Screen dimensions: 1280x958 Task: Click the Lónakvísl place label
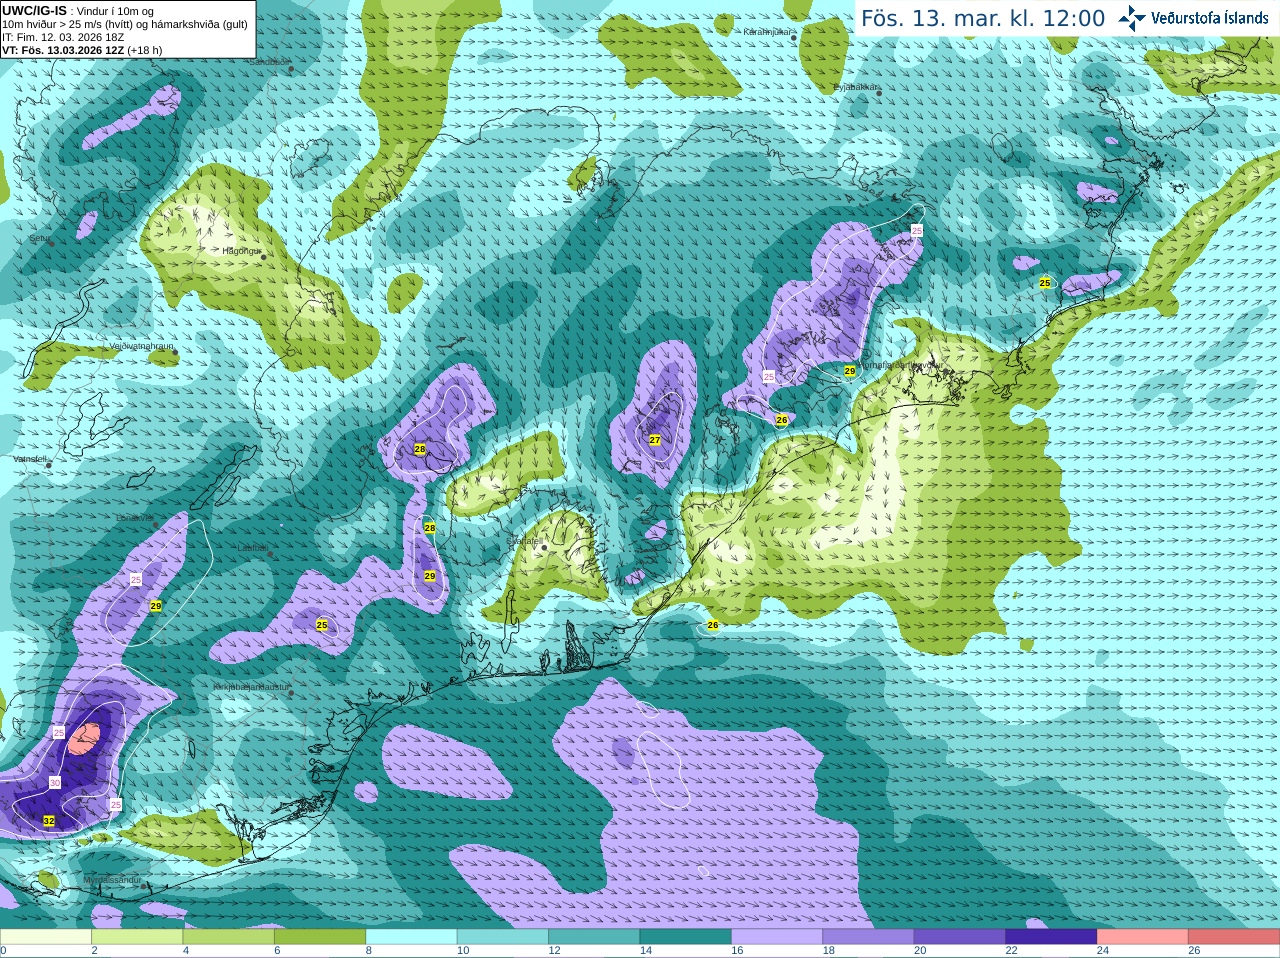coord(135,518)
